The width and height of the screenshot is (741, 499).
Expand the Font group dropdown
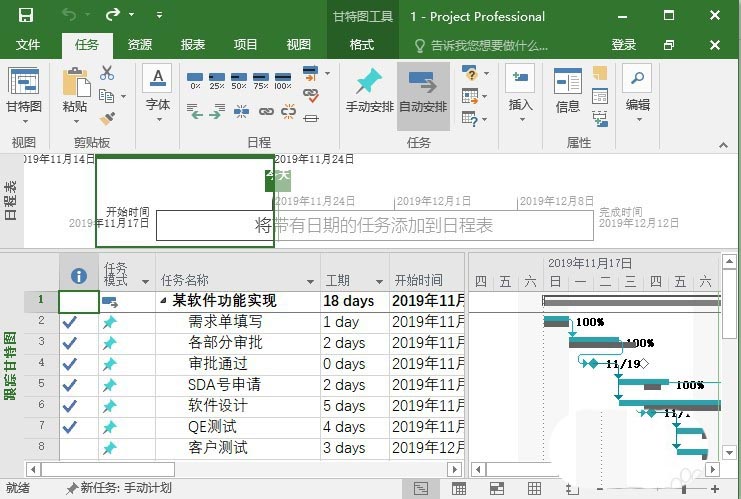(159, 120)
